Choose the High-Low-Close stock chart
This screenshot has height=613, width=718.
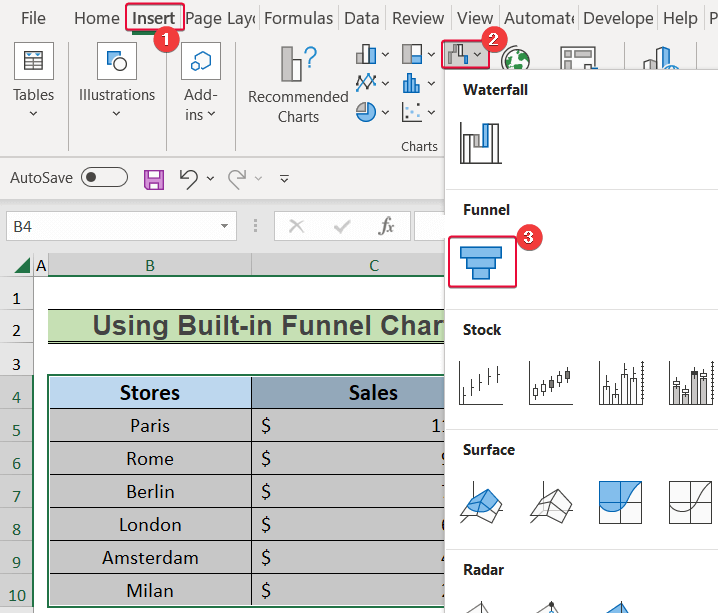(479, 383)
